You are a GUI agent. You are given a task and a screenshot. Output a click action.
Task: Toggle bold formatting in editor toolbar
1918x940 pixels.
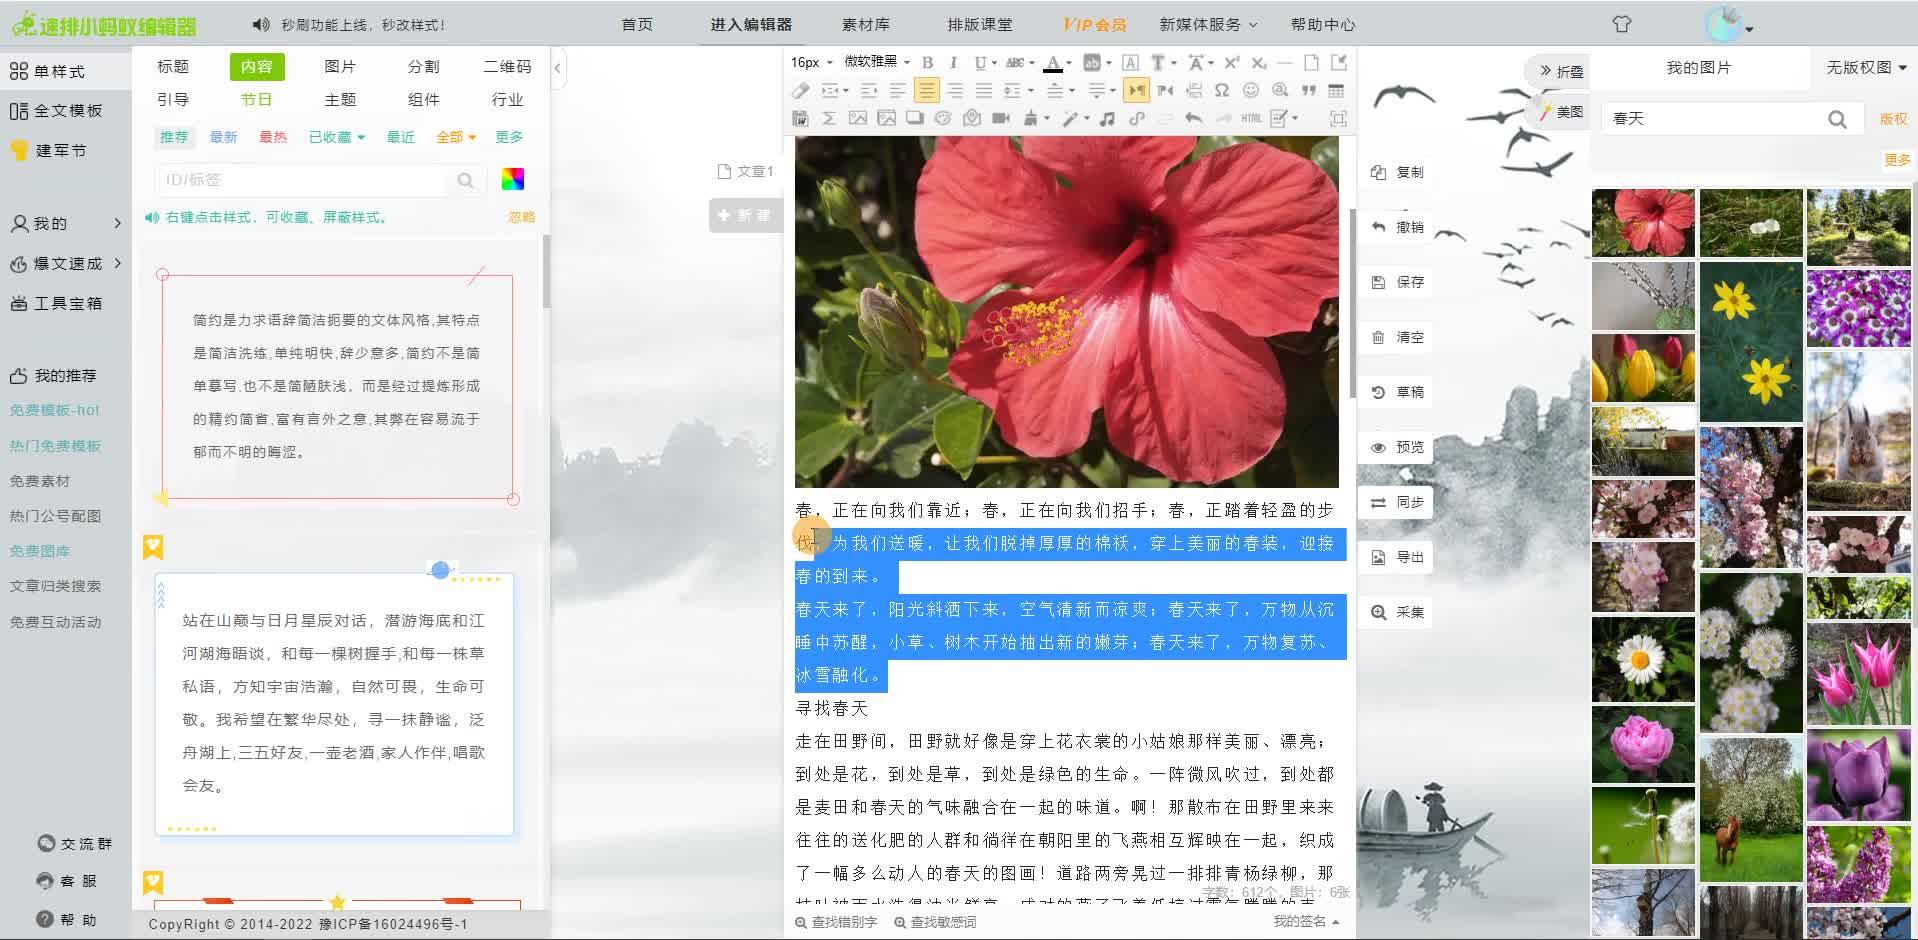pos(927,63)
